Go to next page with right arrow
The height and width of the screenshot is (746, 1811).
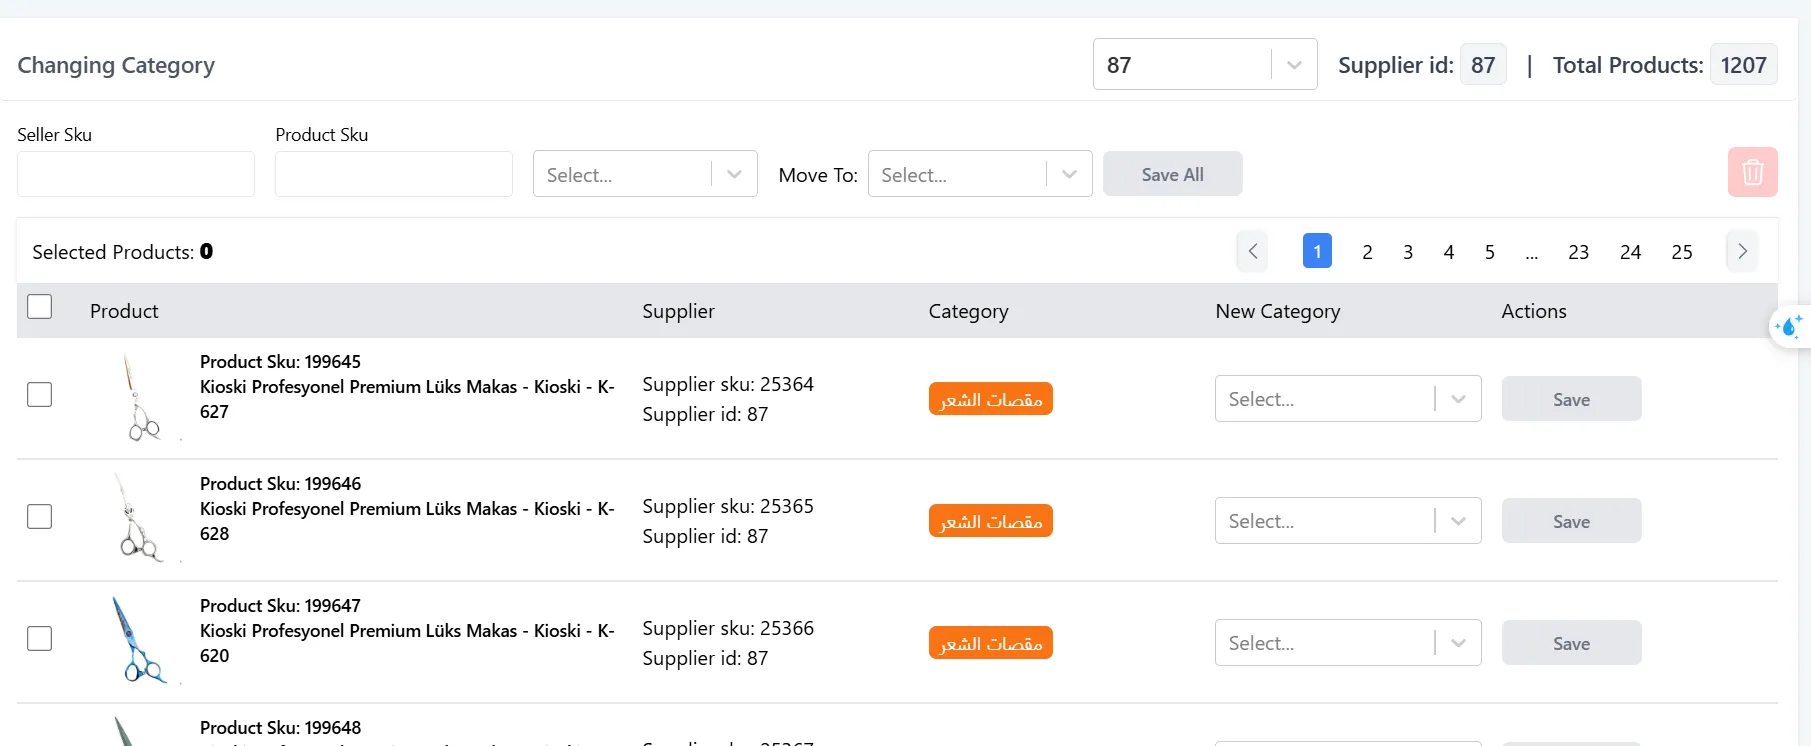[1742, 252]
